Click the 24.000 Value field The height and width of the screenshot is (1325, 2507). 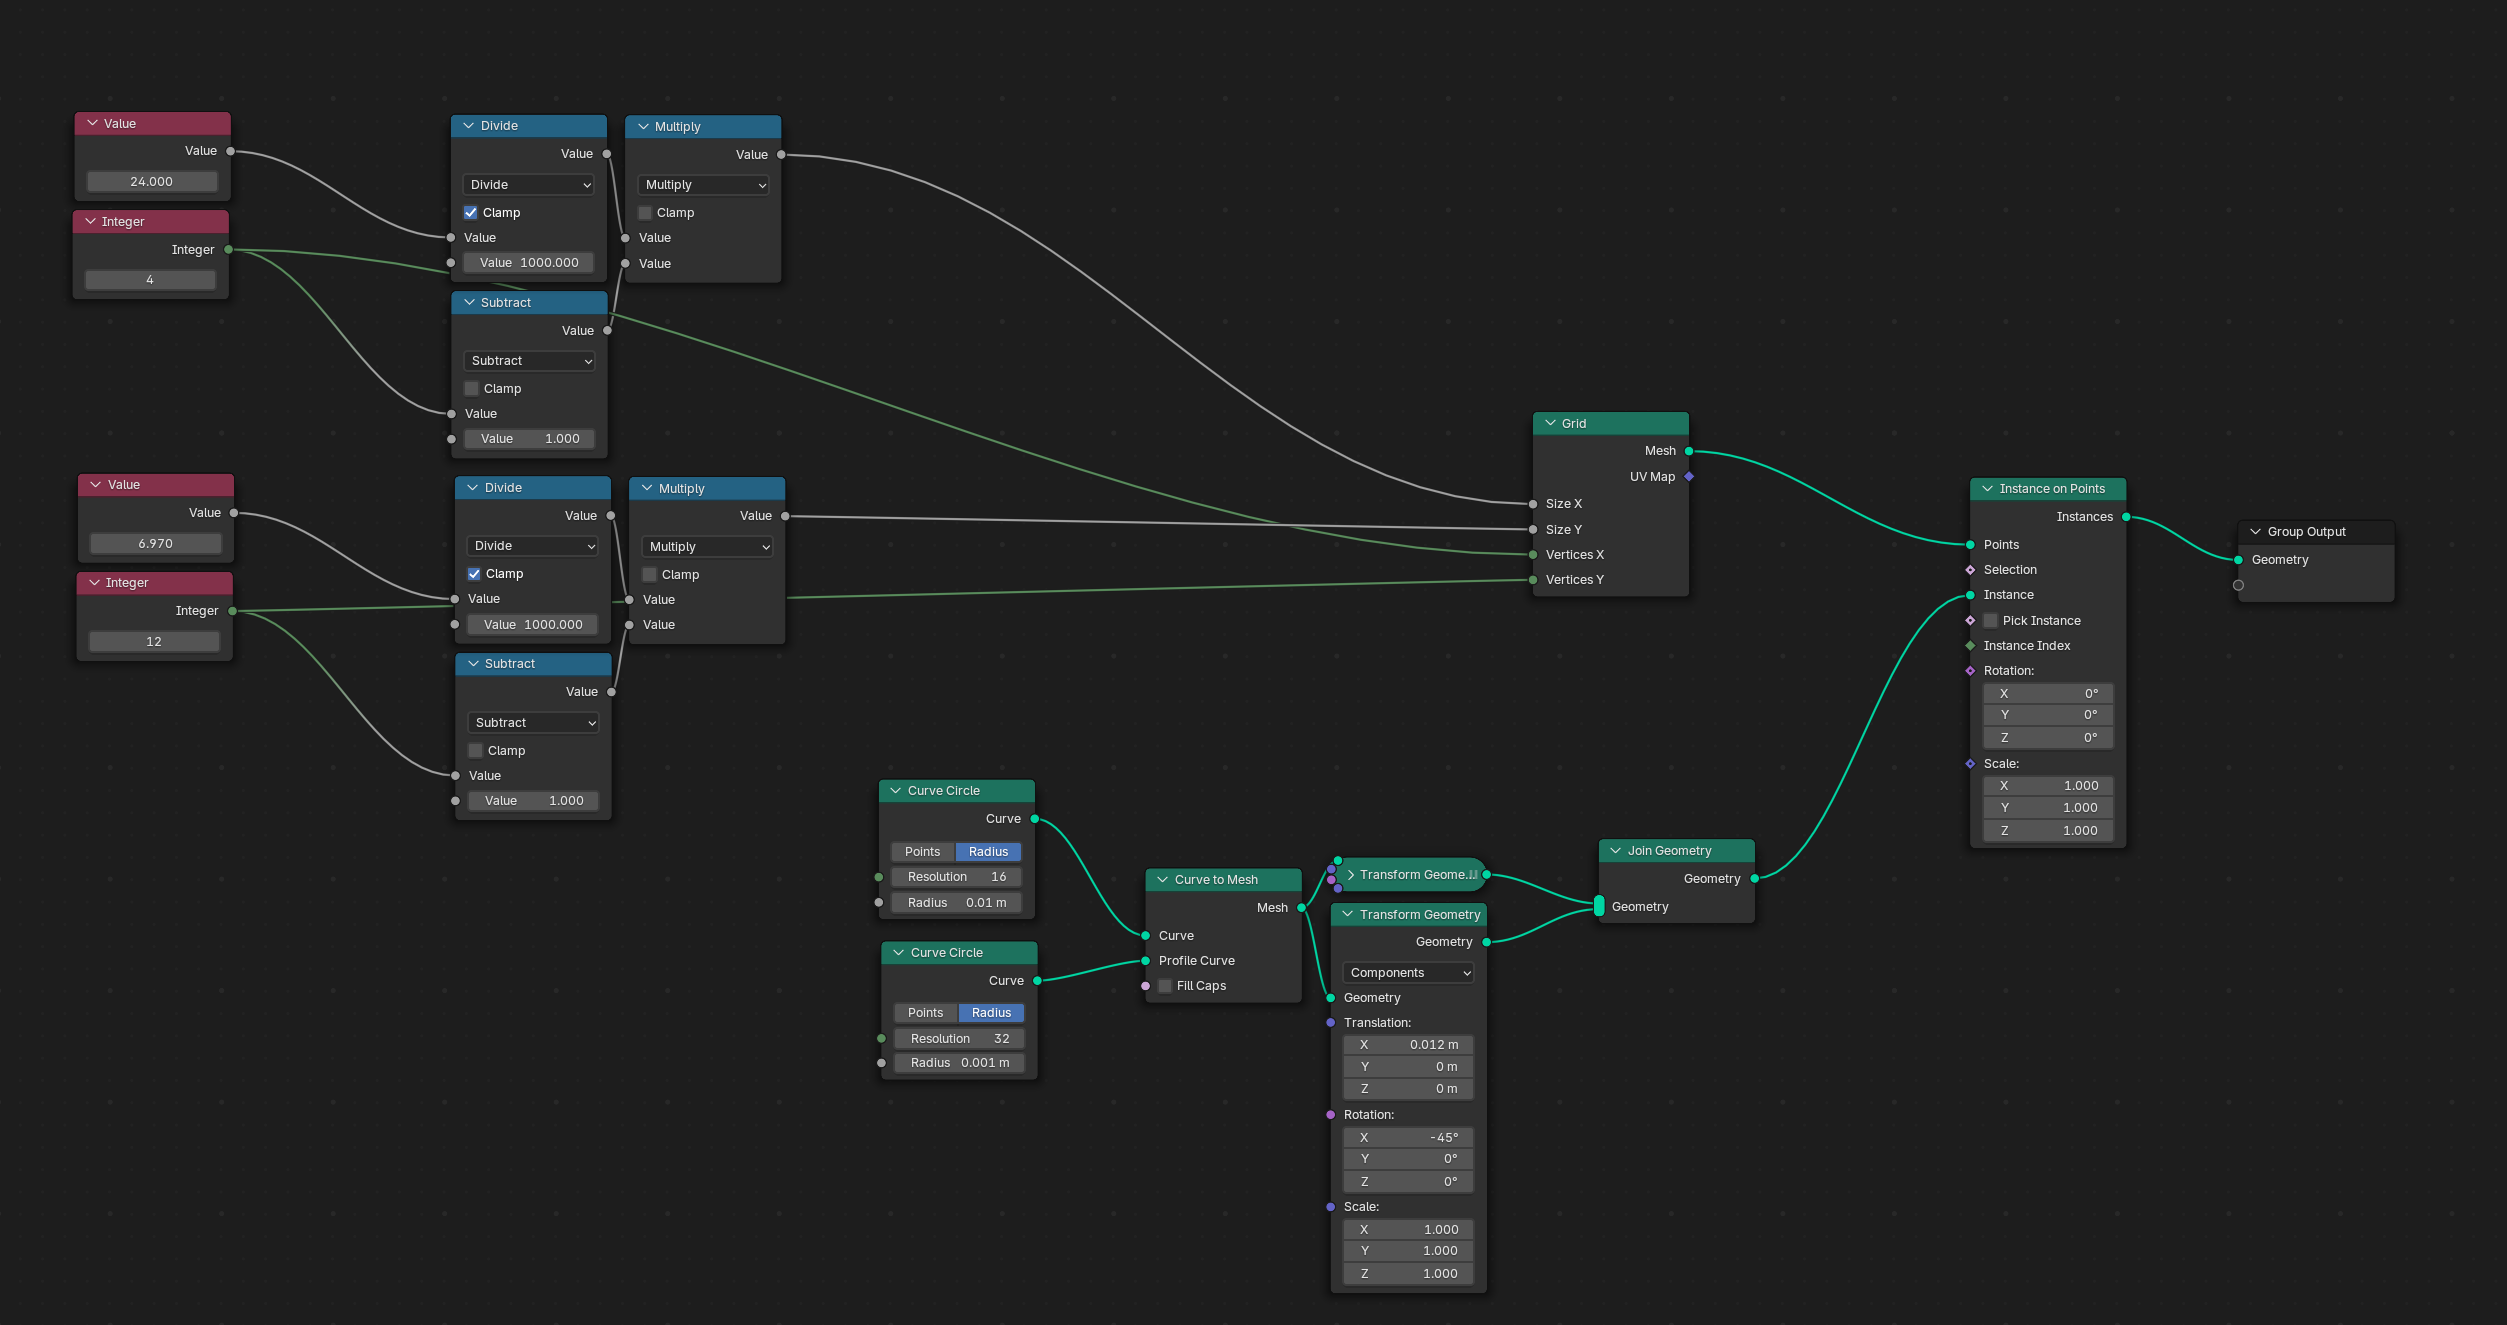pyautogui.click(x=152, y=182)
